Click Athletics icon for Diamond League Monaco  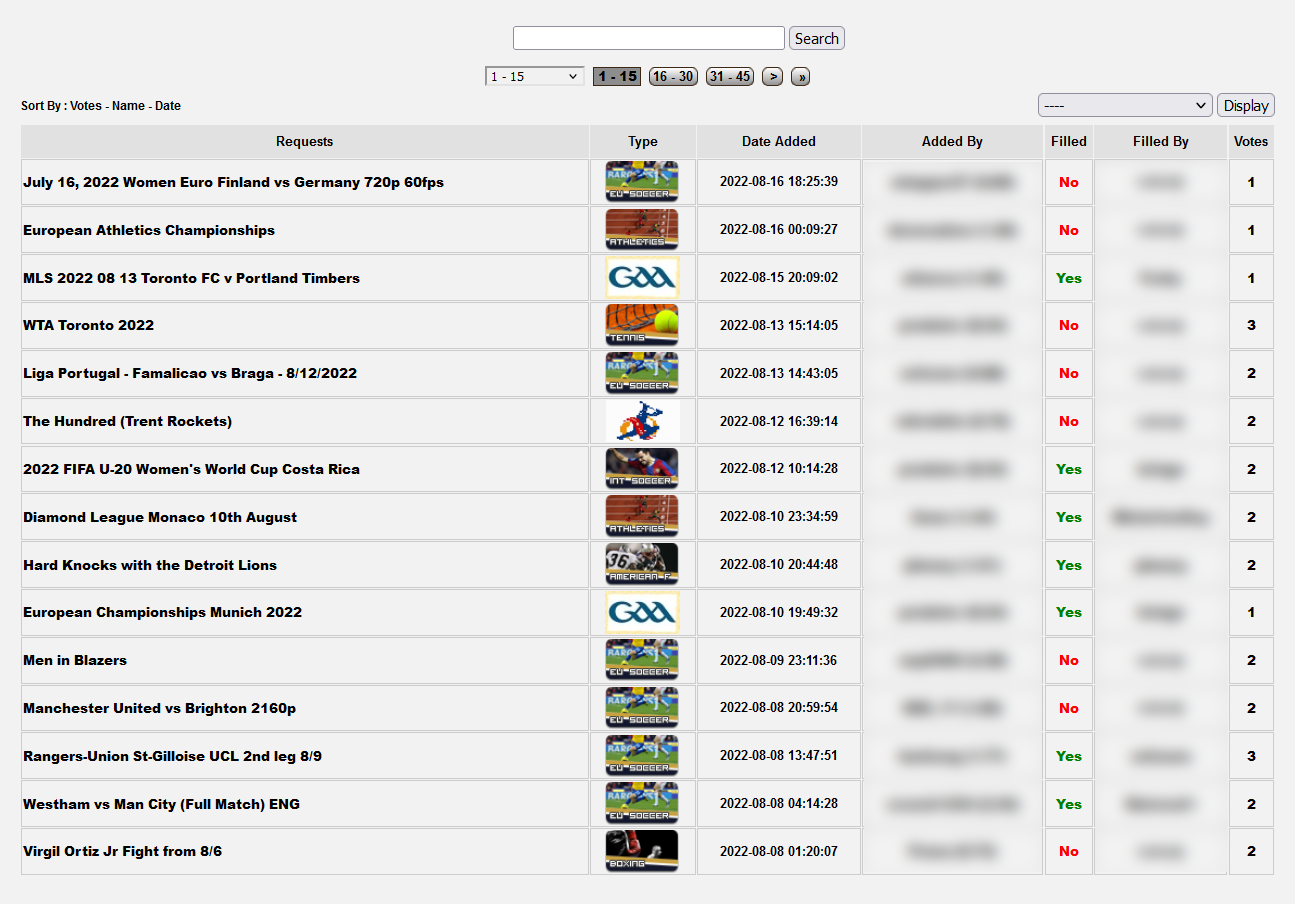tap(642, 517)
